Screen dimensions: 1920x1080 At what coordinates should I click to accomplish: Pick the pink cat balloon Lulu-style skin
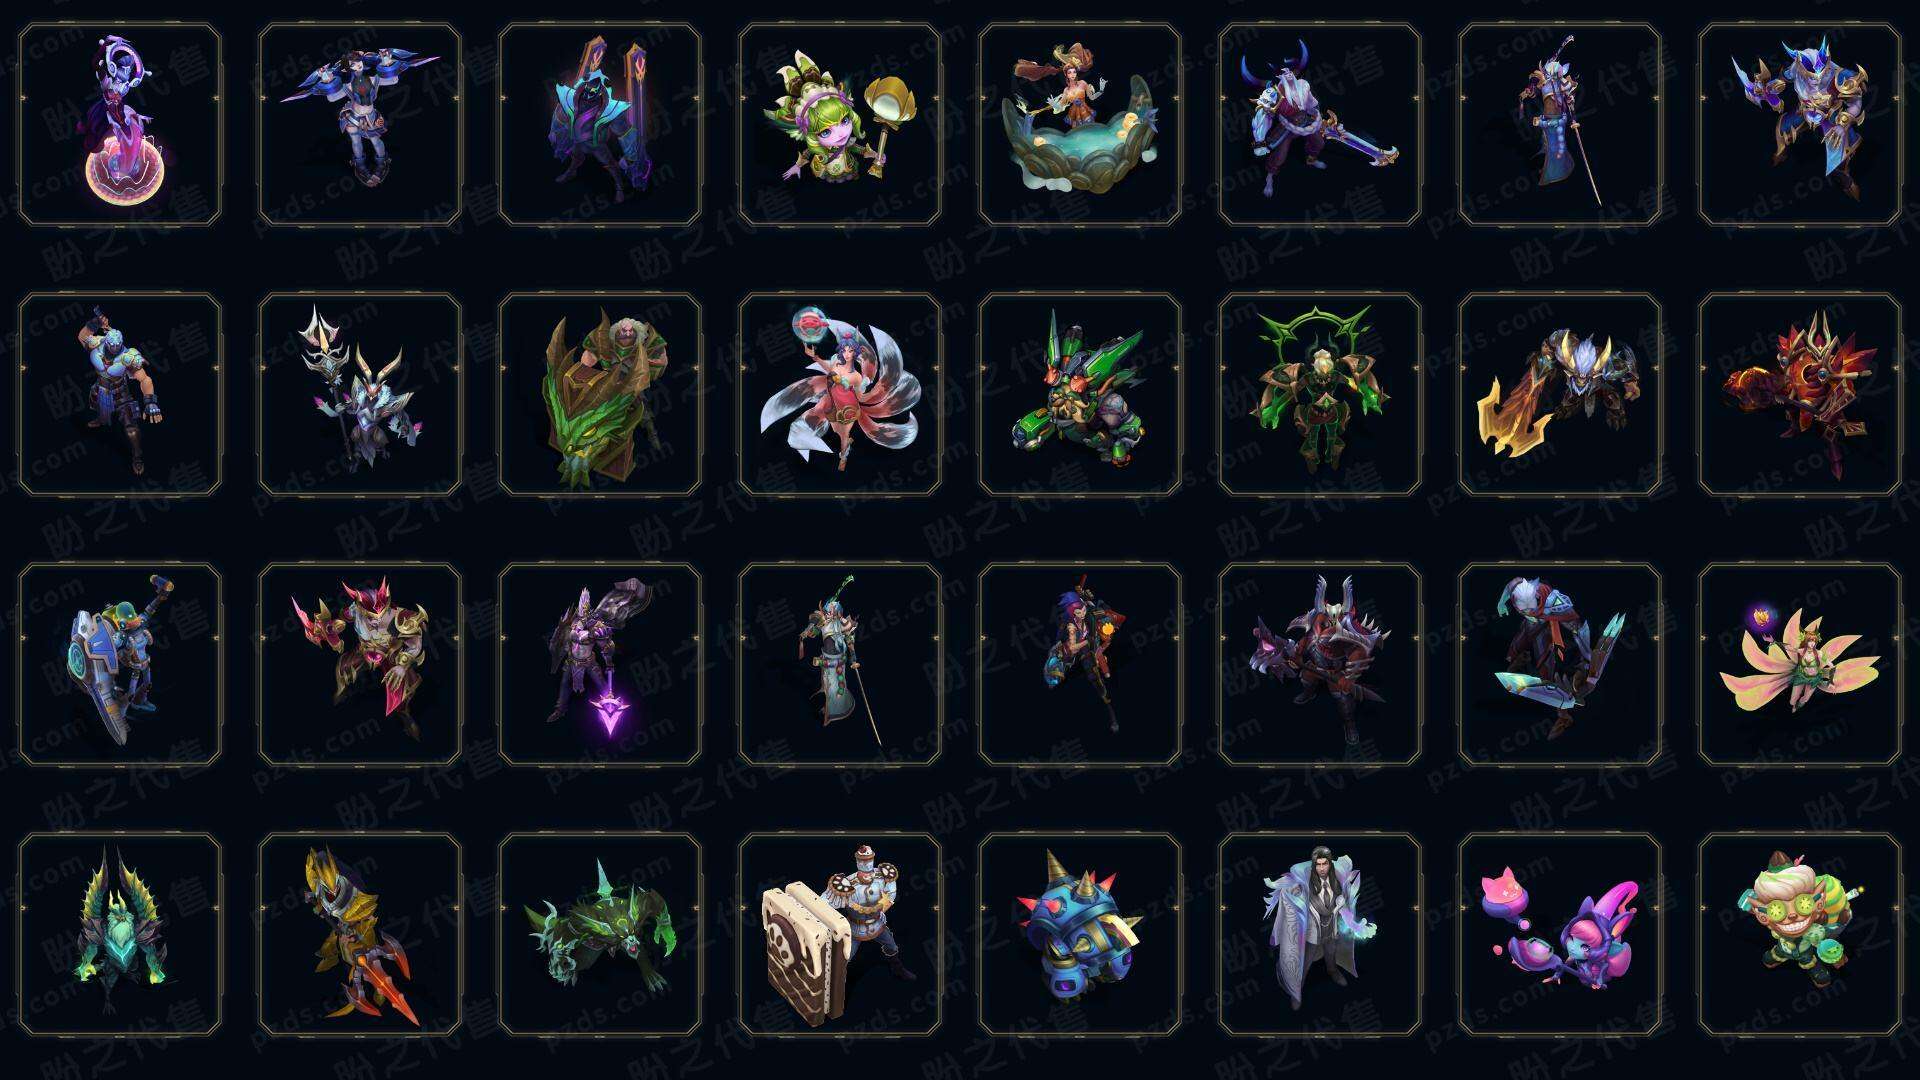pyautogui.click(x=1560, y=934)
